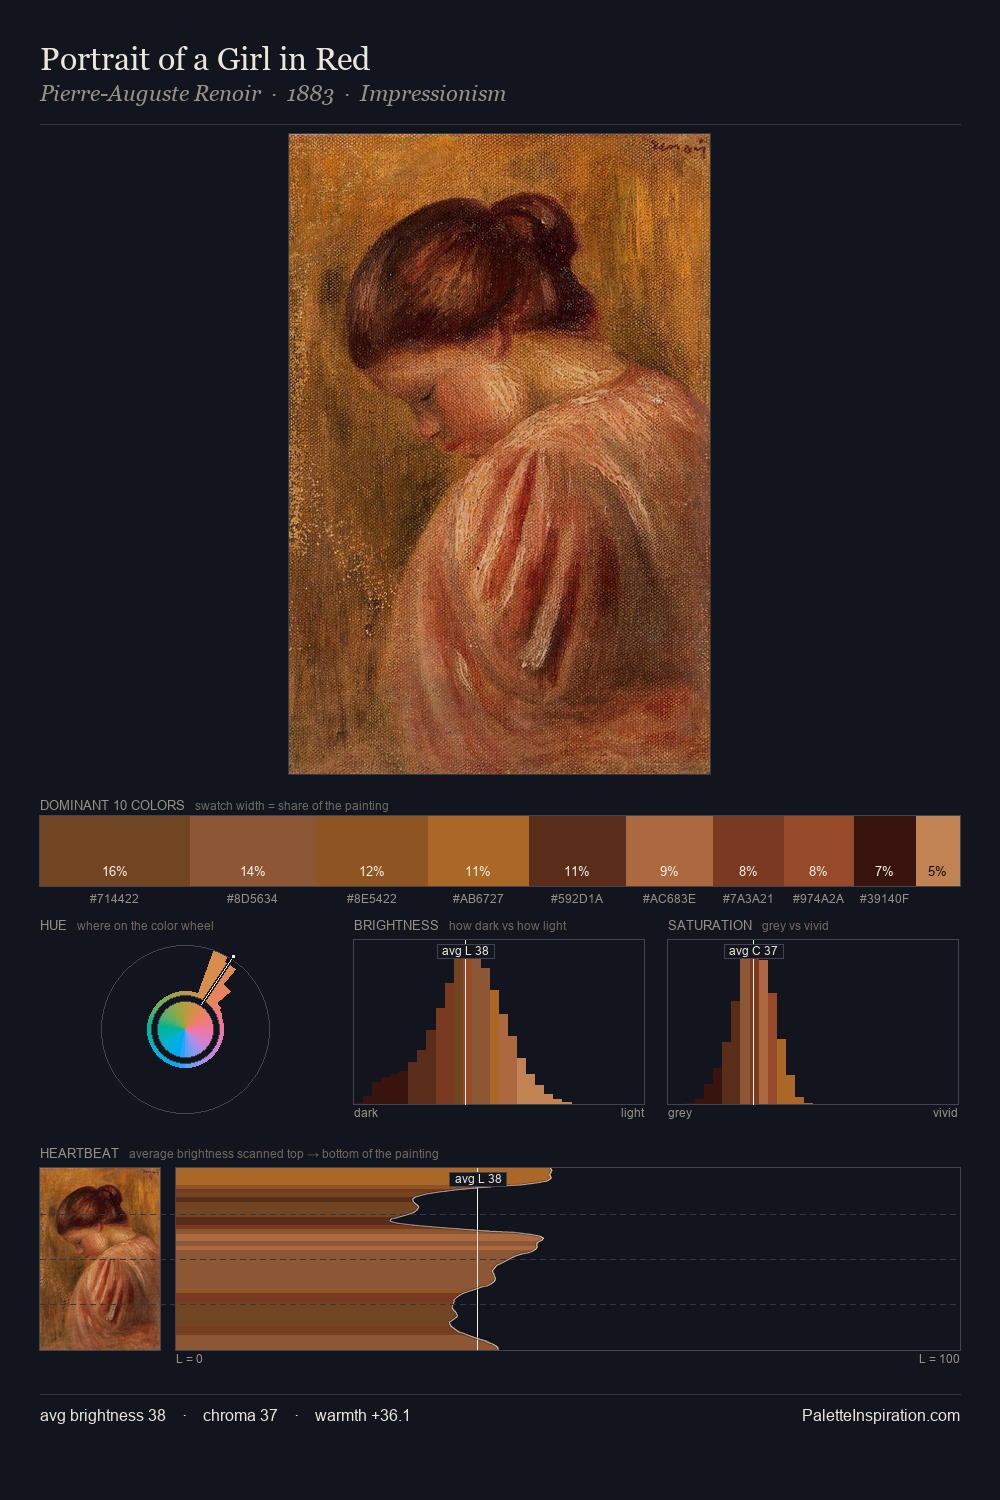Click 'grey vs vivid' caption

pos(795,926)
